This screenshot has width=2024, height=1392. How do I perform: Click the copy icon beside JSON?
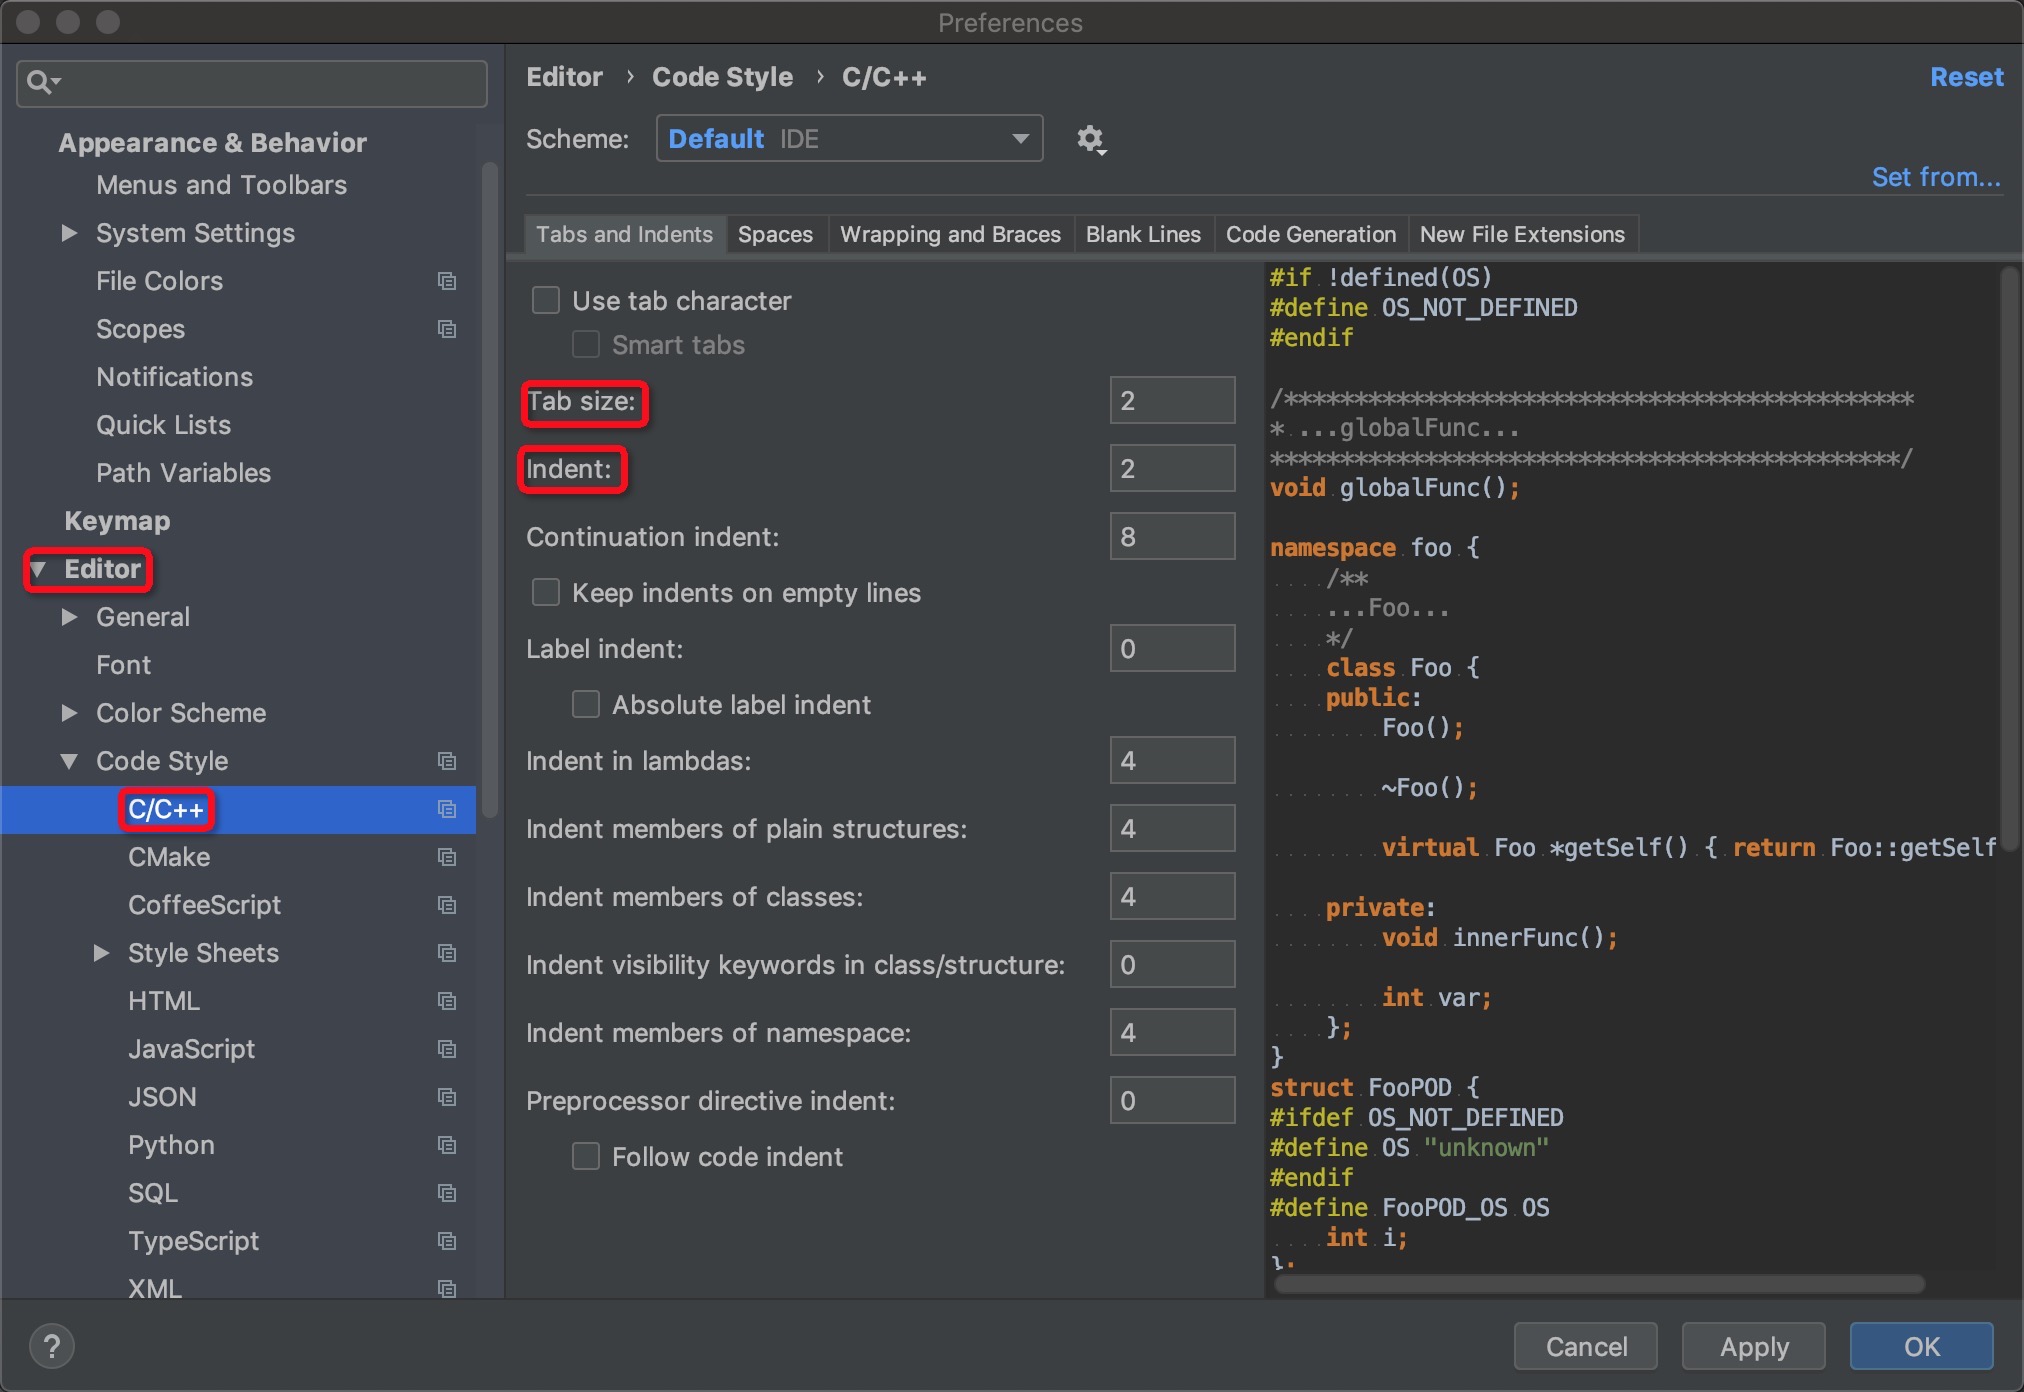(x=447, y=1097)
